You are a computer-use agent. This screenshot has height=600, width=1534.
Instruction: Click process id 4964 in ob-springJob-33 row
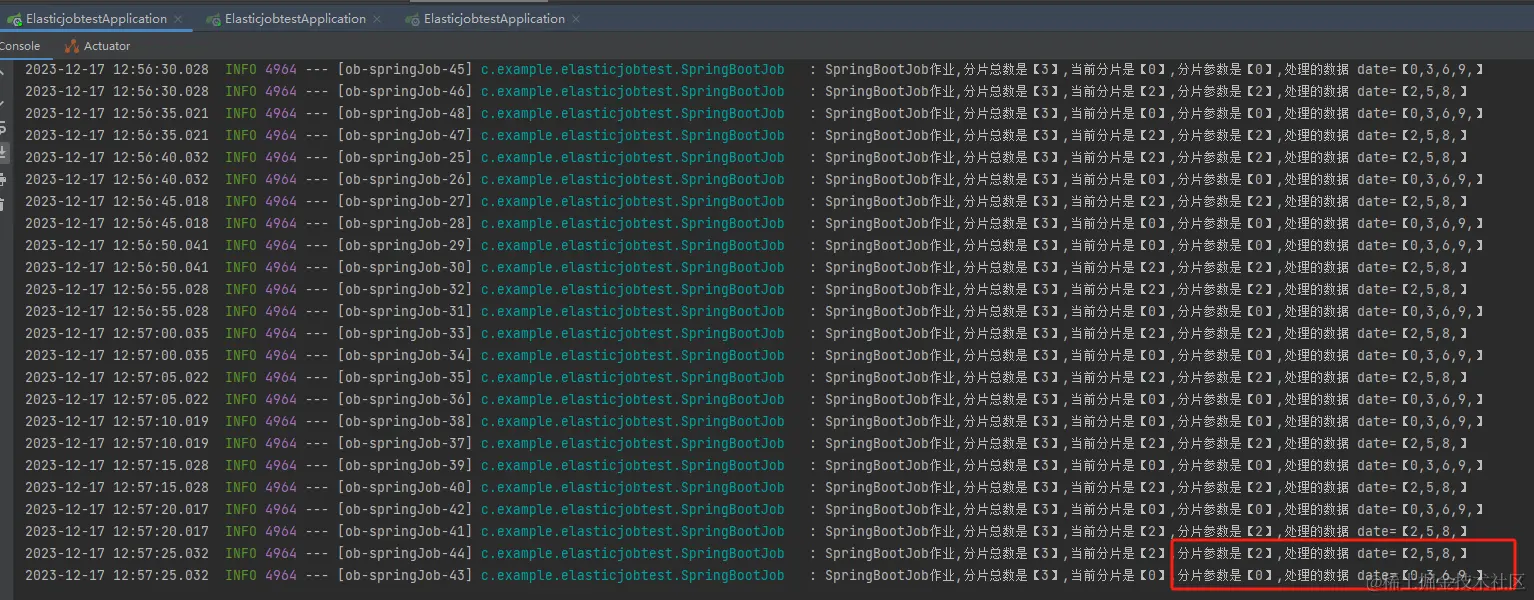pos(281,333)
